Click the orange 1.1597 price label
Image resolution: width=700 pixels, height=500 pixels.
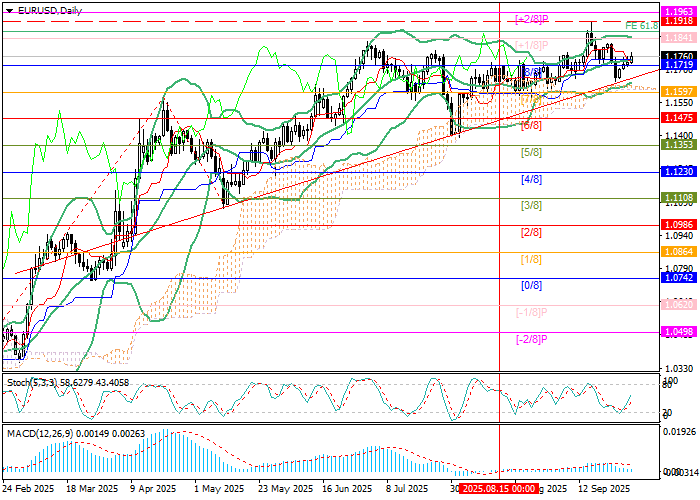(679, 92)
